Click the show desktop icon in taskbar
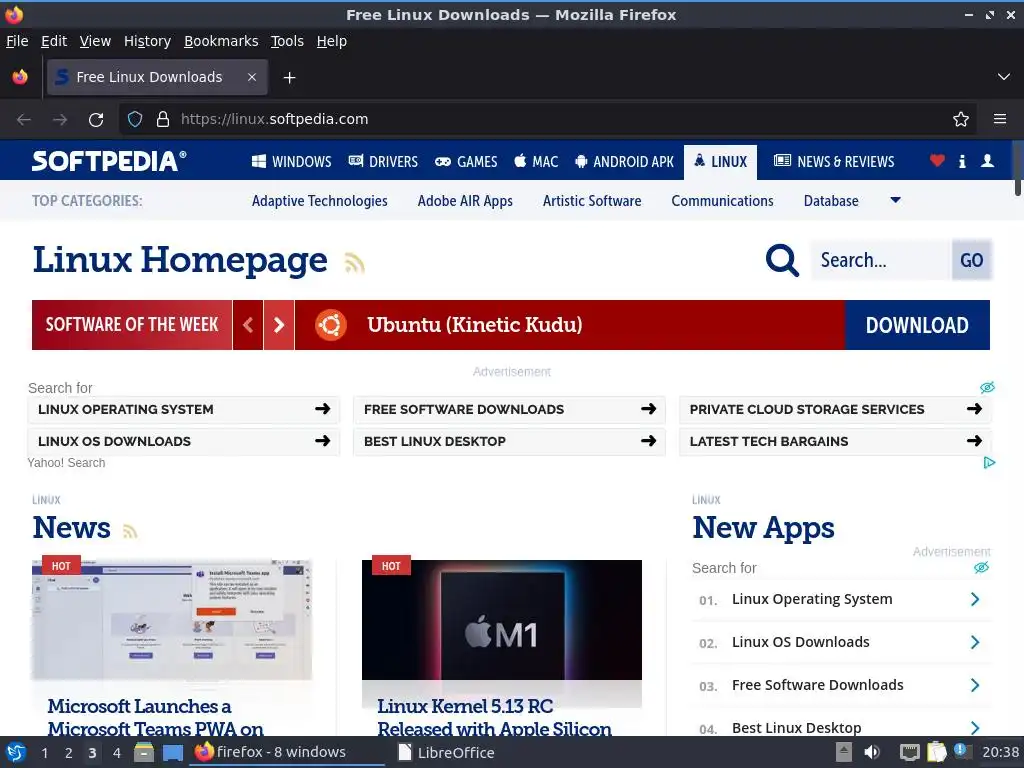The height and width of the screenshot is (768, 1024). point(173,752)
